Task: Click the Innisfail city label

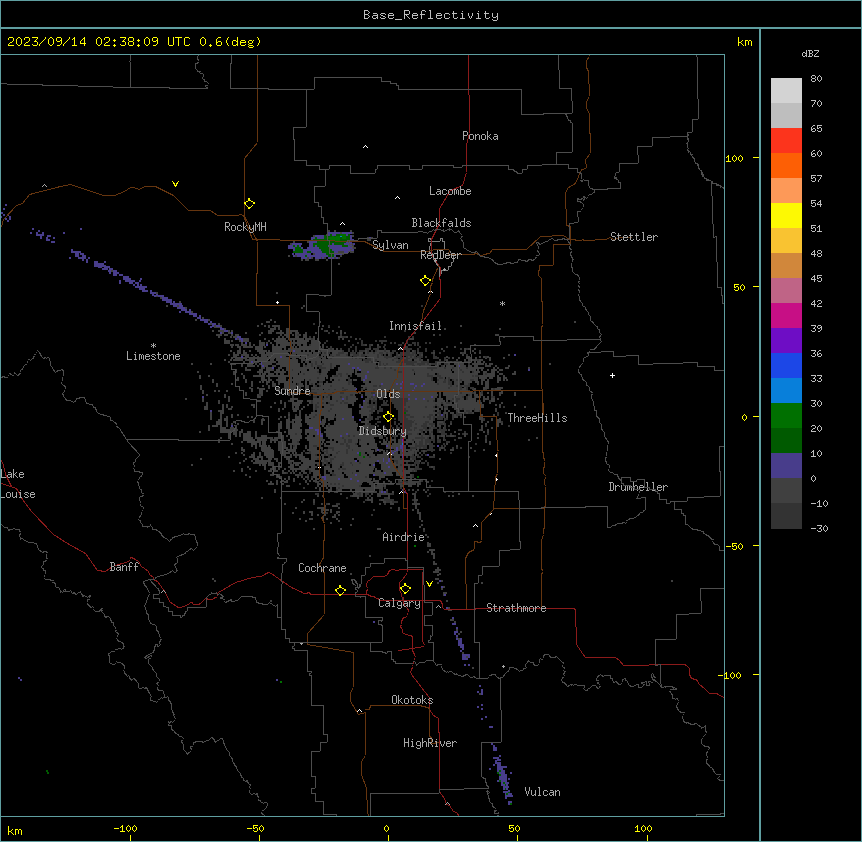Action: click(416, 326)
